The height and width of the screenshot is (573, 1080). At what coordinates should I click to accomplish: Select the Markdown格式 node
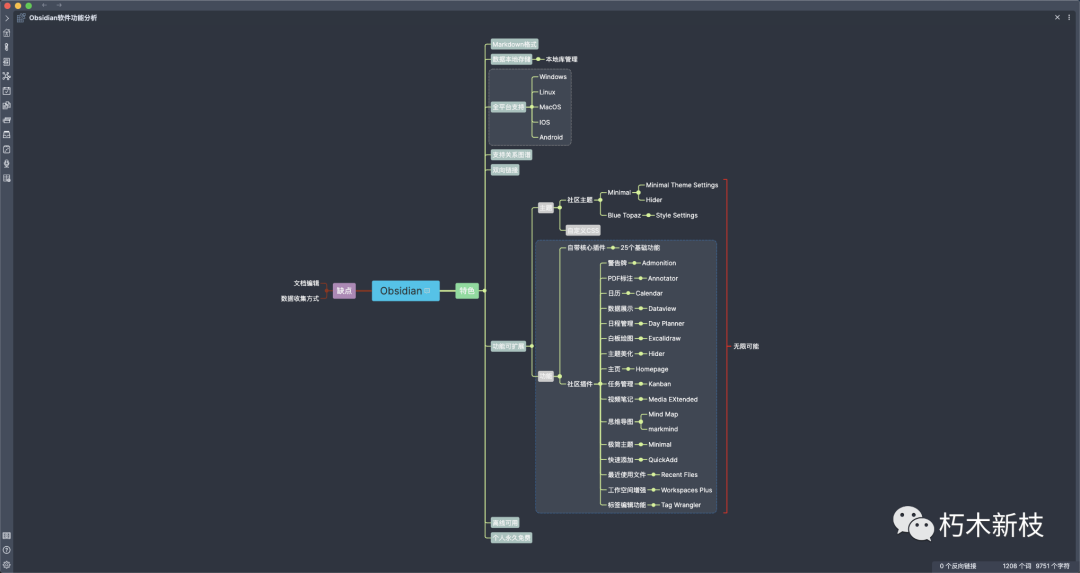[x=515, y=44]
